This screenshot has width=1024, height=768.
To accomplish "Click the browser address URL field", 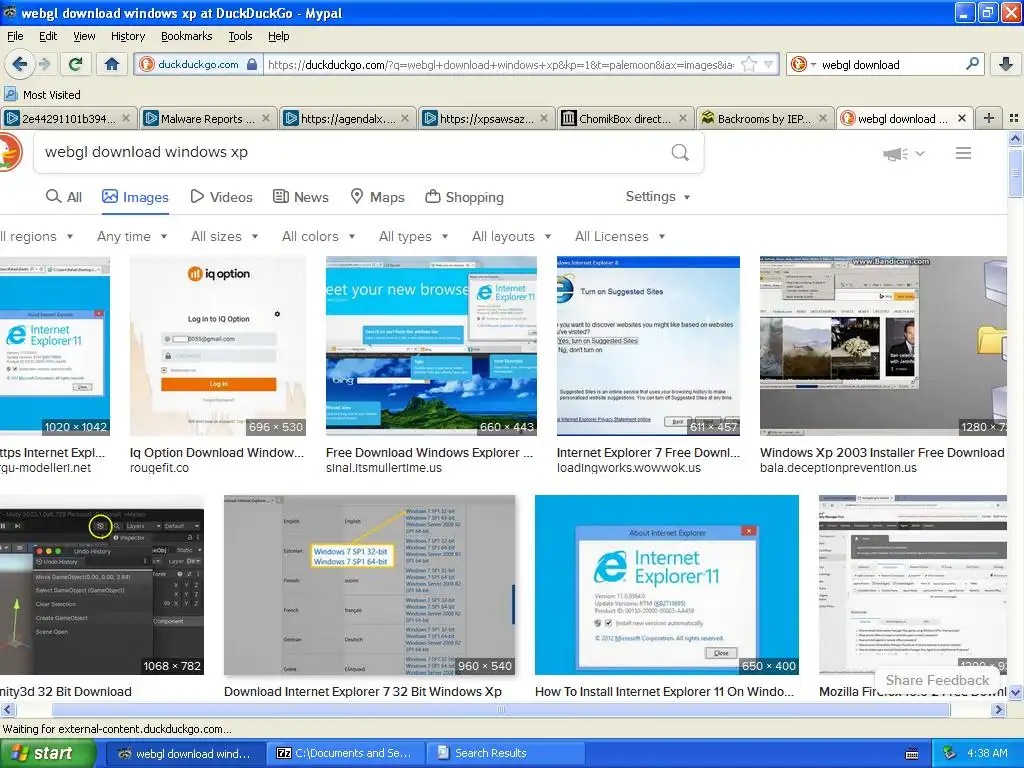I will pyautogui.click(x=500, y=65).
